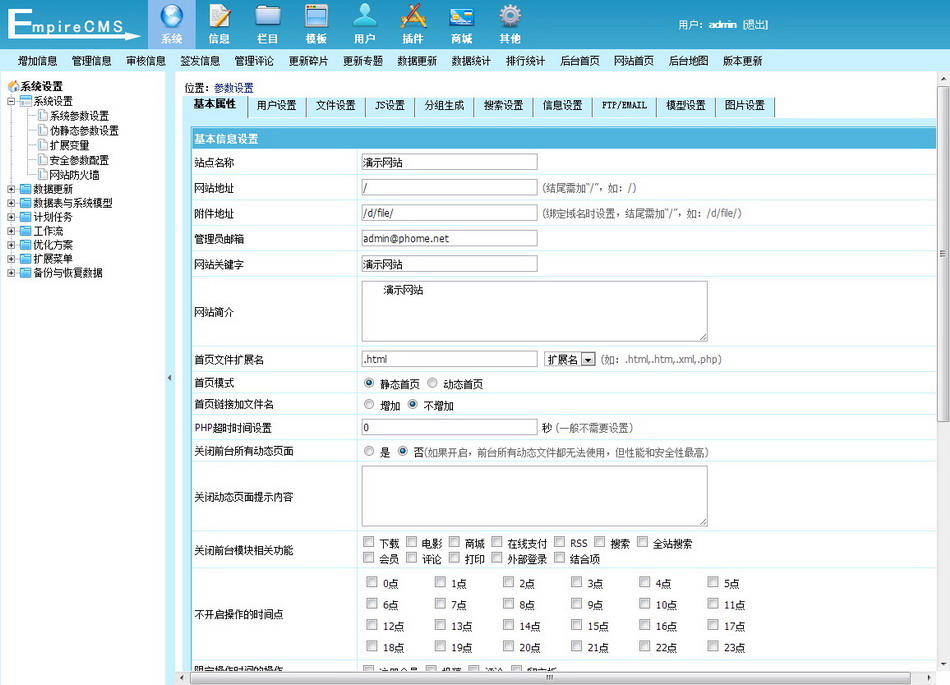The image size is (950, 685).
Task: Select 是 for 关闭前台所有动态页面
Action: click(x=368, y=451)
